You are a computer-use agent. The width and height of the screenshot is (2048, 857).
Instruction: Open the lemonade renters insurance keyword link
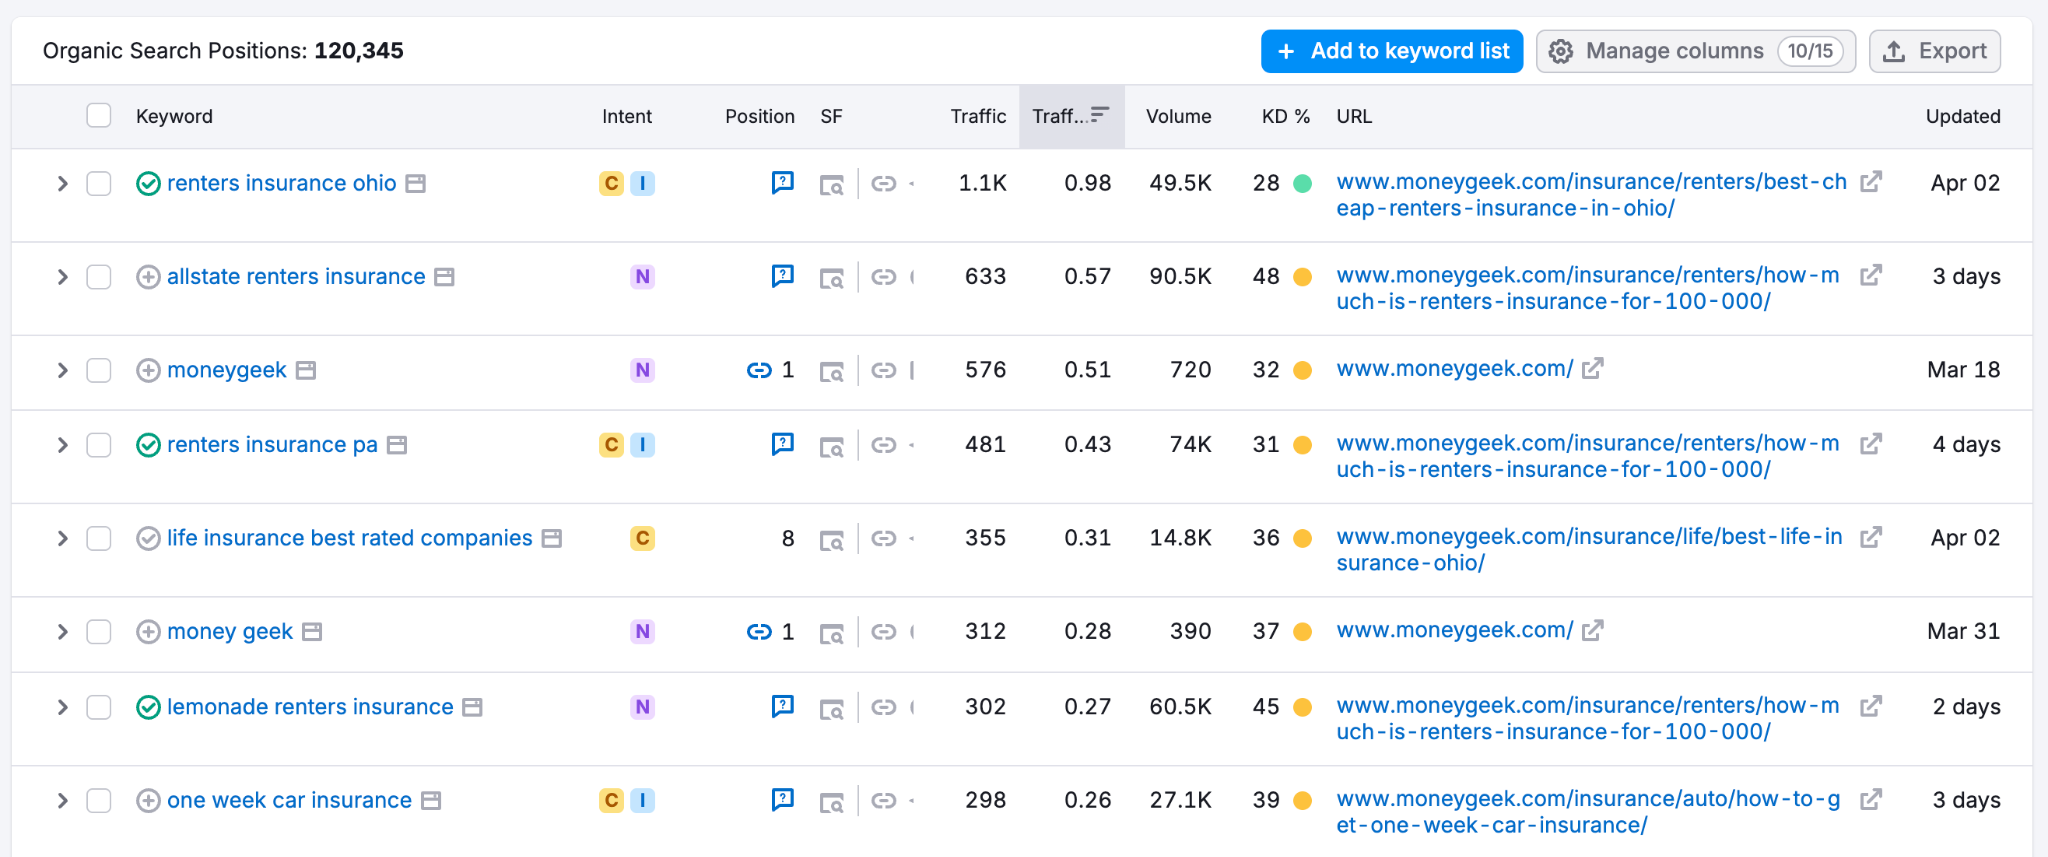[x=310, y=707]
